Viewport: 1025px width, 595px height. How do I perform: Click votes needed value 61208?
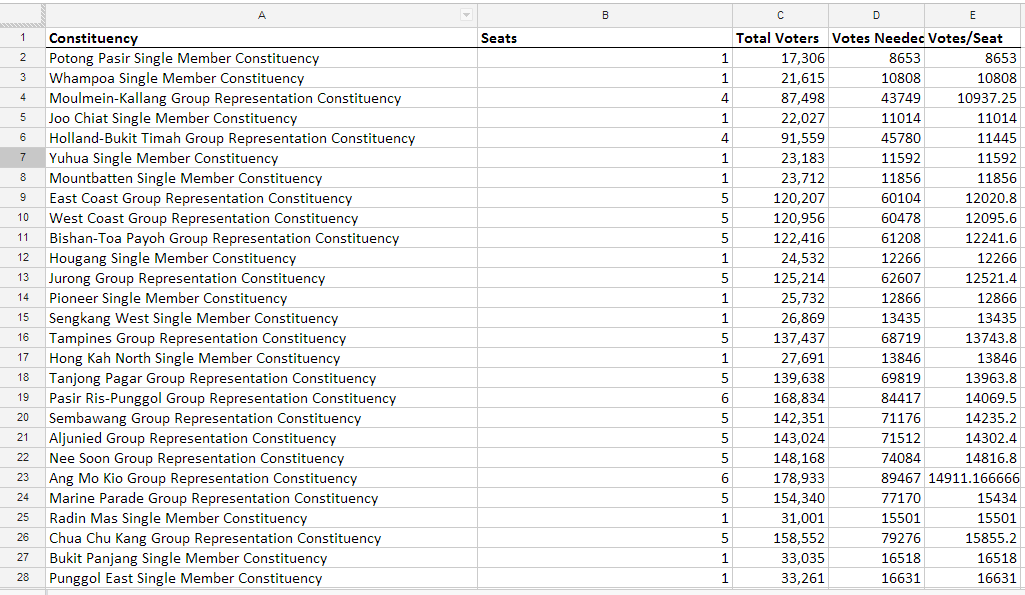point(876,238)
